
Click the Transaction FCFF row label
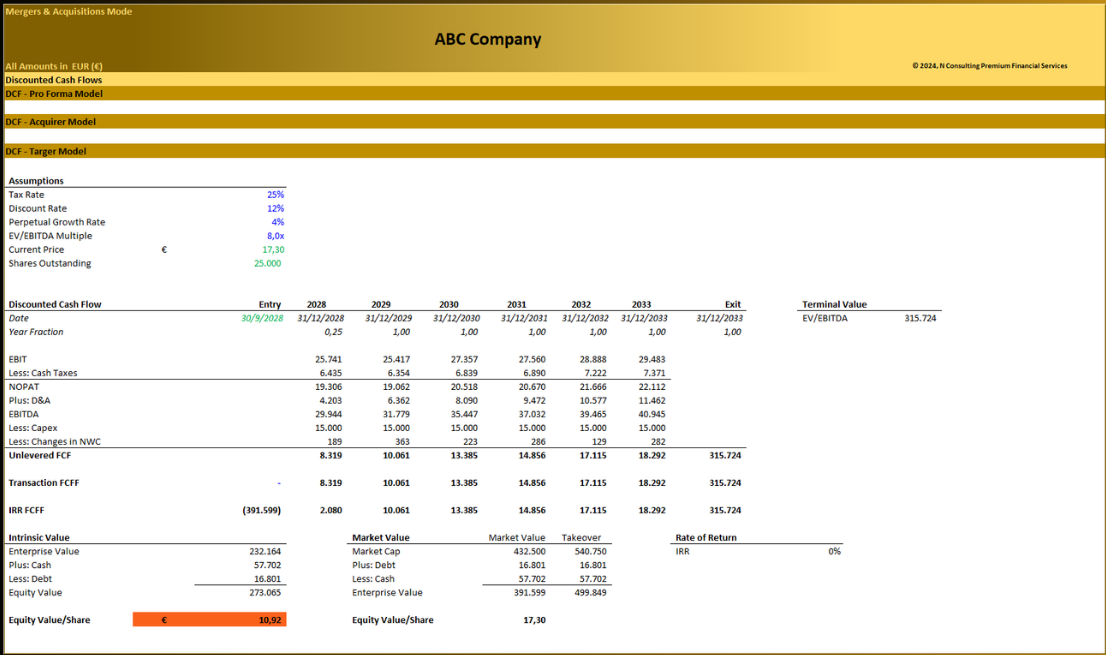point(44,483)
